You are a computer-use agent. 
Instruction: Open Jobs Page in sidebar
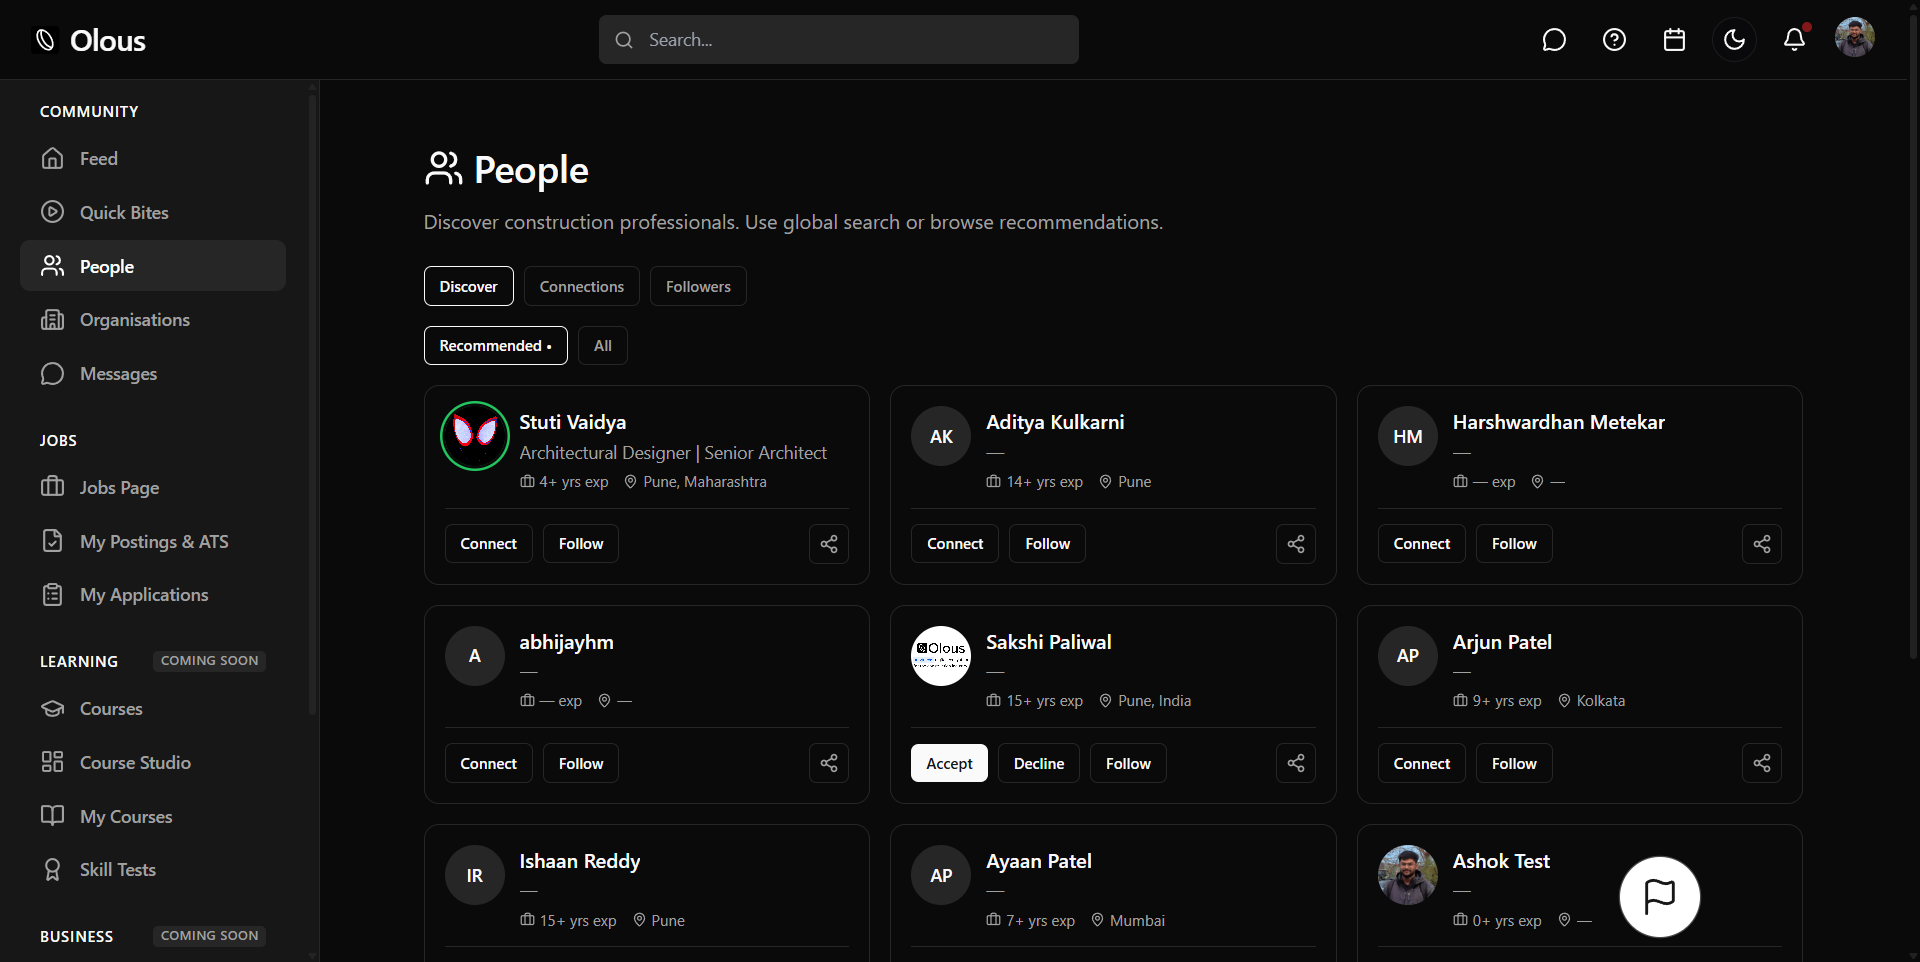[153, 487]
